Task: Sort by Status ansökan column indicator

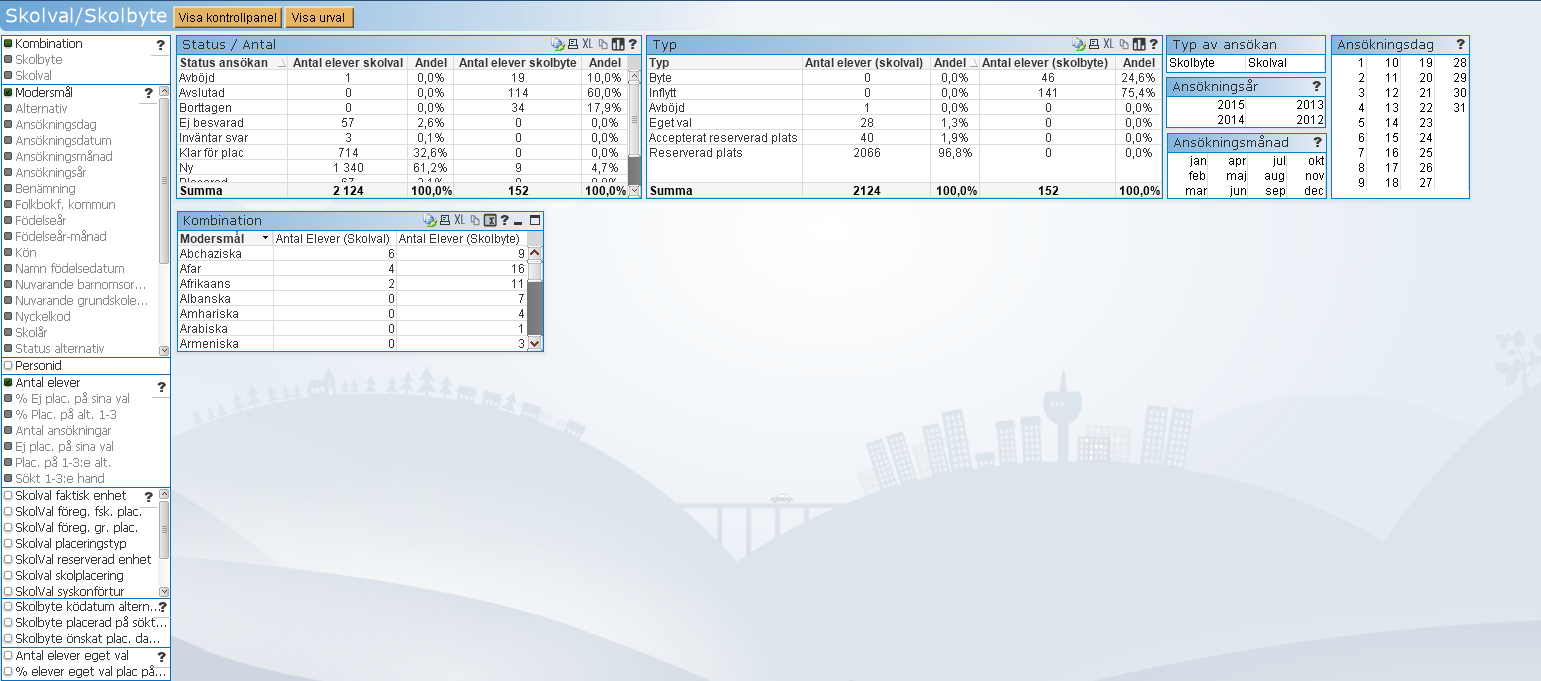Action: pos(280,63)
